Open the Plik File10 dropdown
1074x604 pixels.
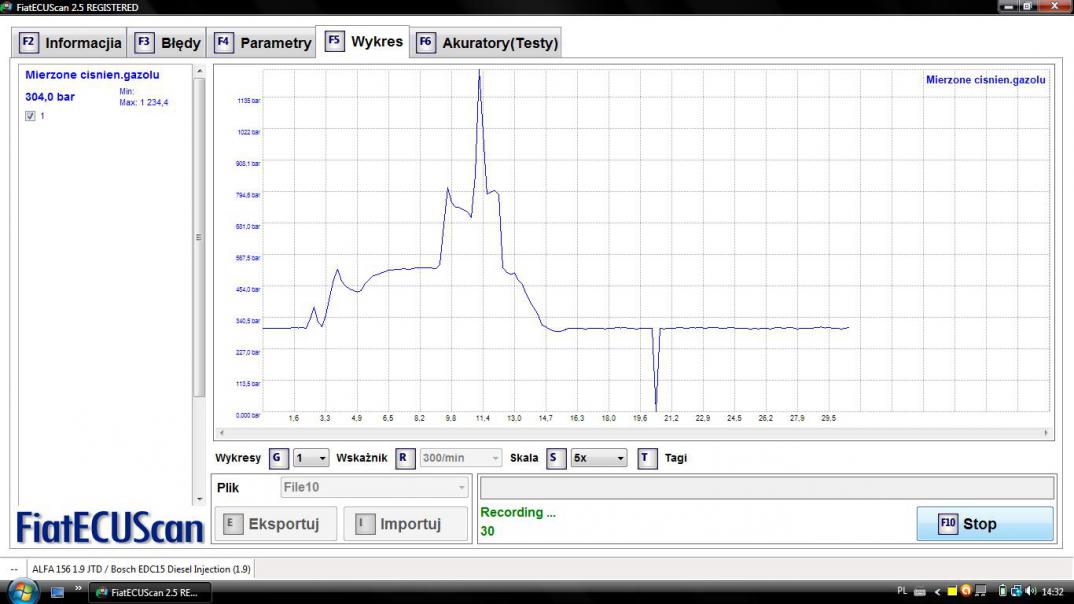[x=375, y=488]
